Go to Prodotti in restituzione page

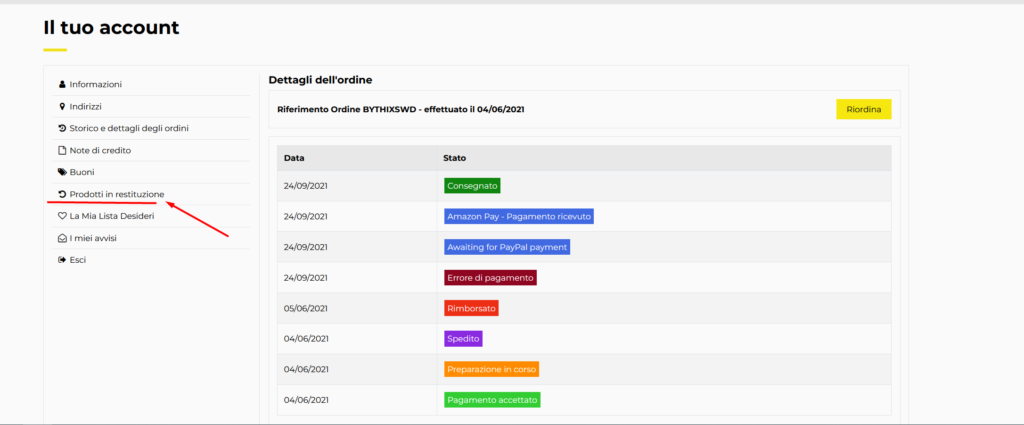point(117,195)
